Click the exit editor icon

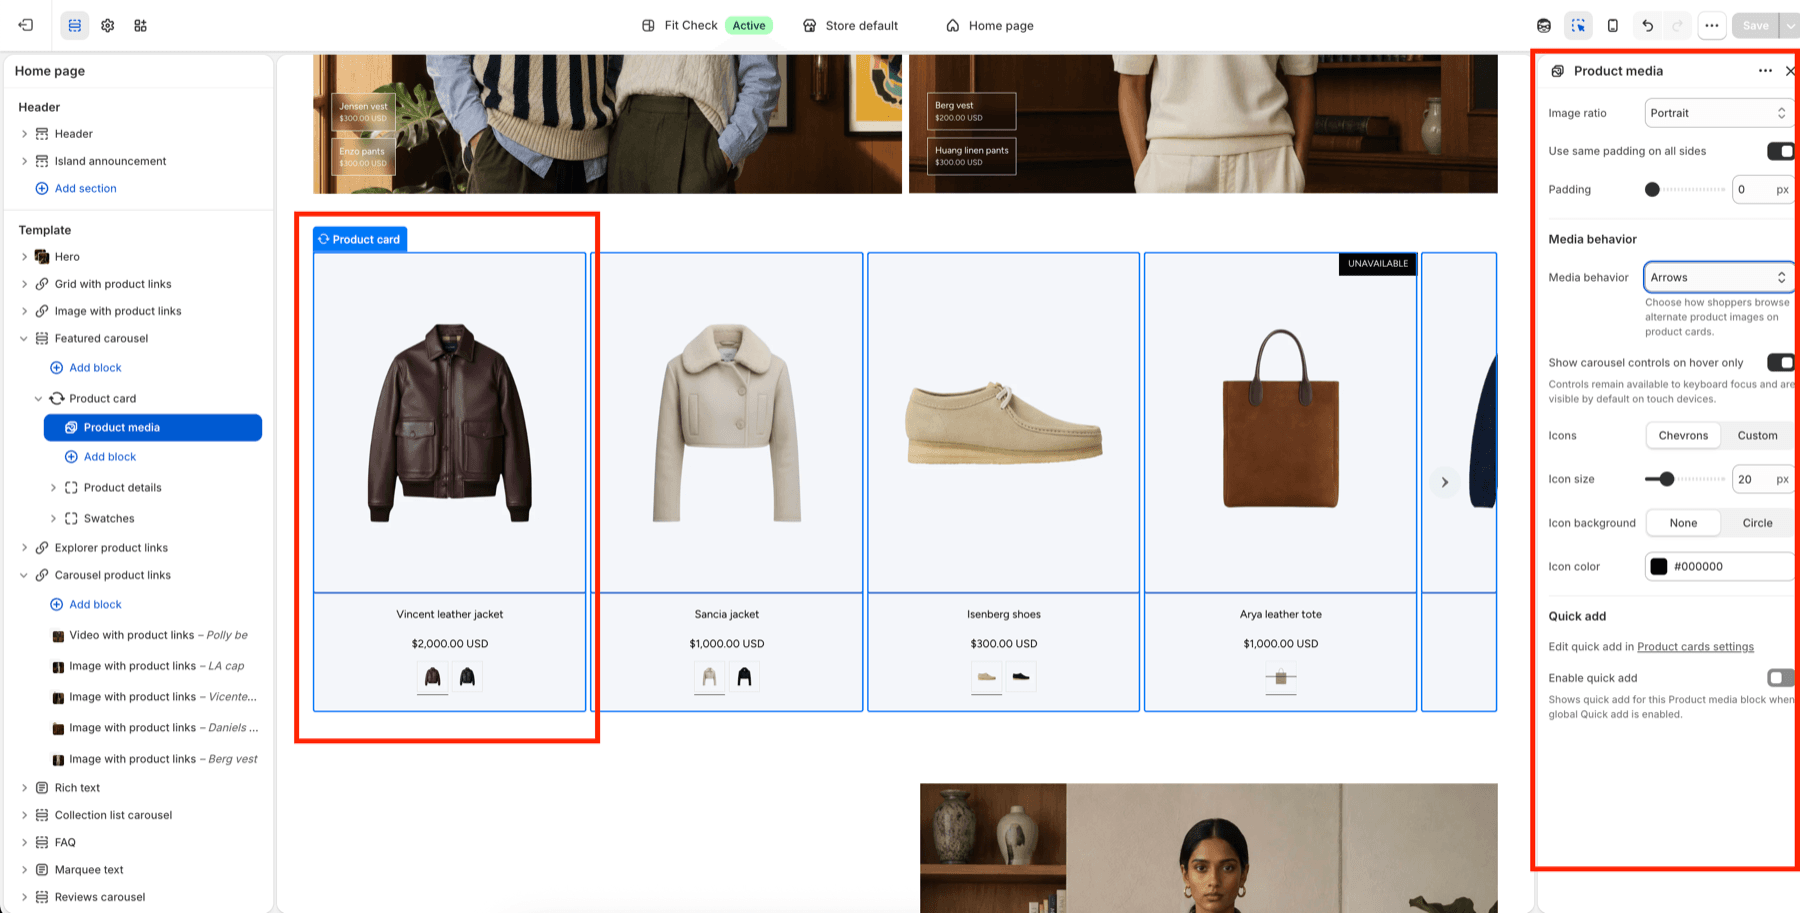[x=26, y=25]
